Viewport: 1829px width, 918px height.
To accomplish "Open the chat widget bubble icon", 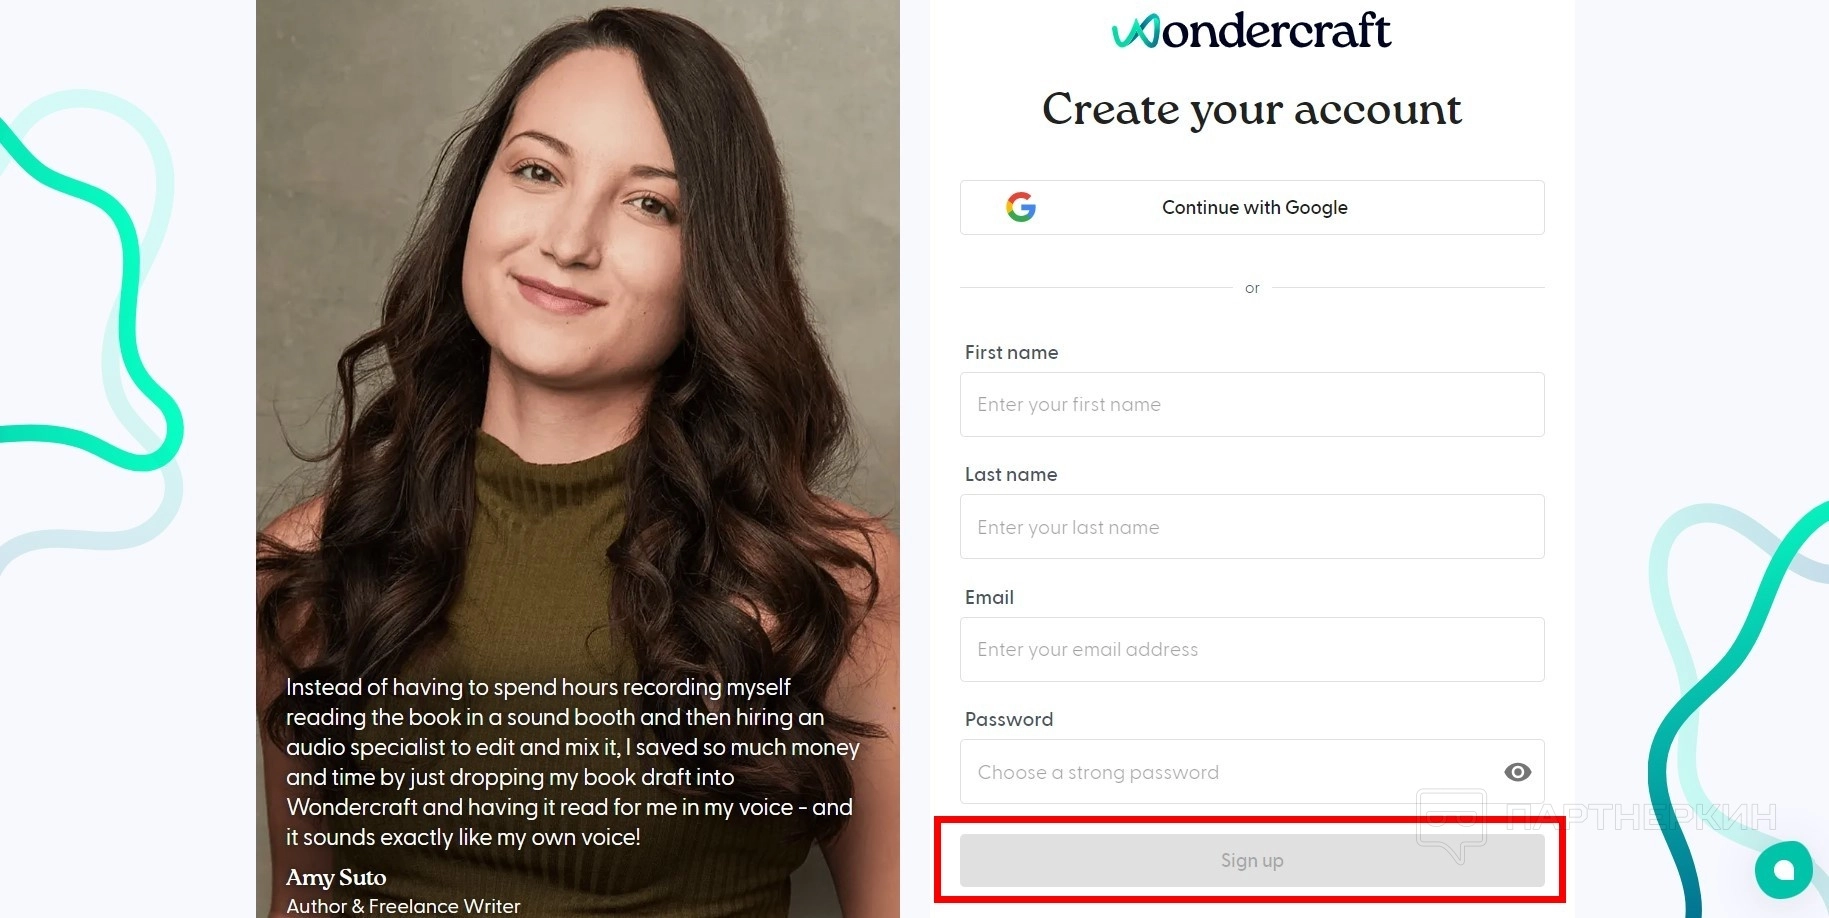I will (1783, 870).
